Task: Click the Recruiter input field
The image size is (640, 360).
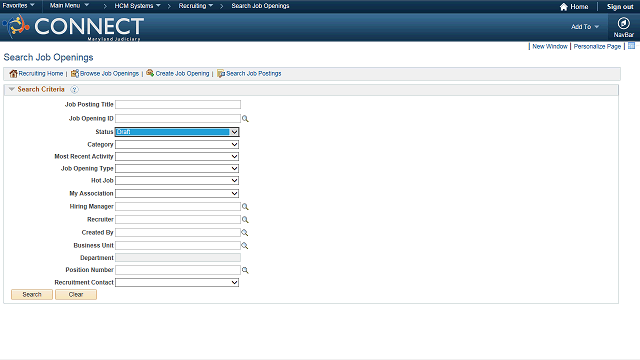Action: coord(178,220)
